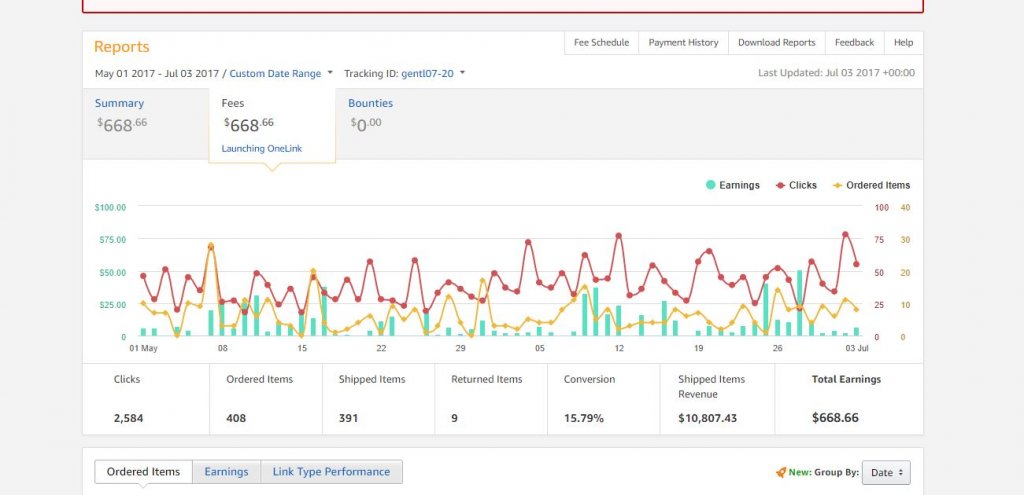Click the Payment History button
This screenshot has width=1024, height=495.
click(683, 43)
